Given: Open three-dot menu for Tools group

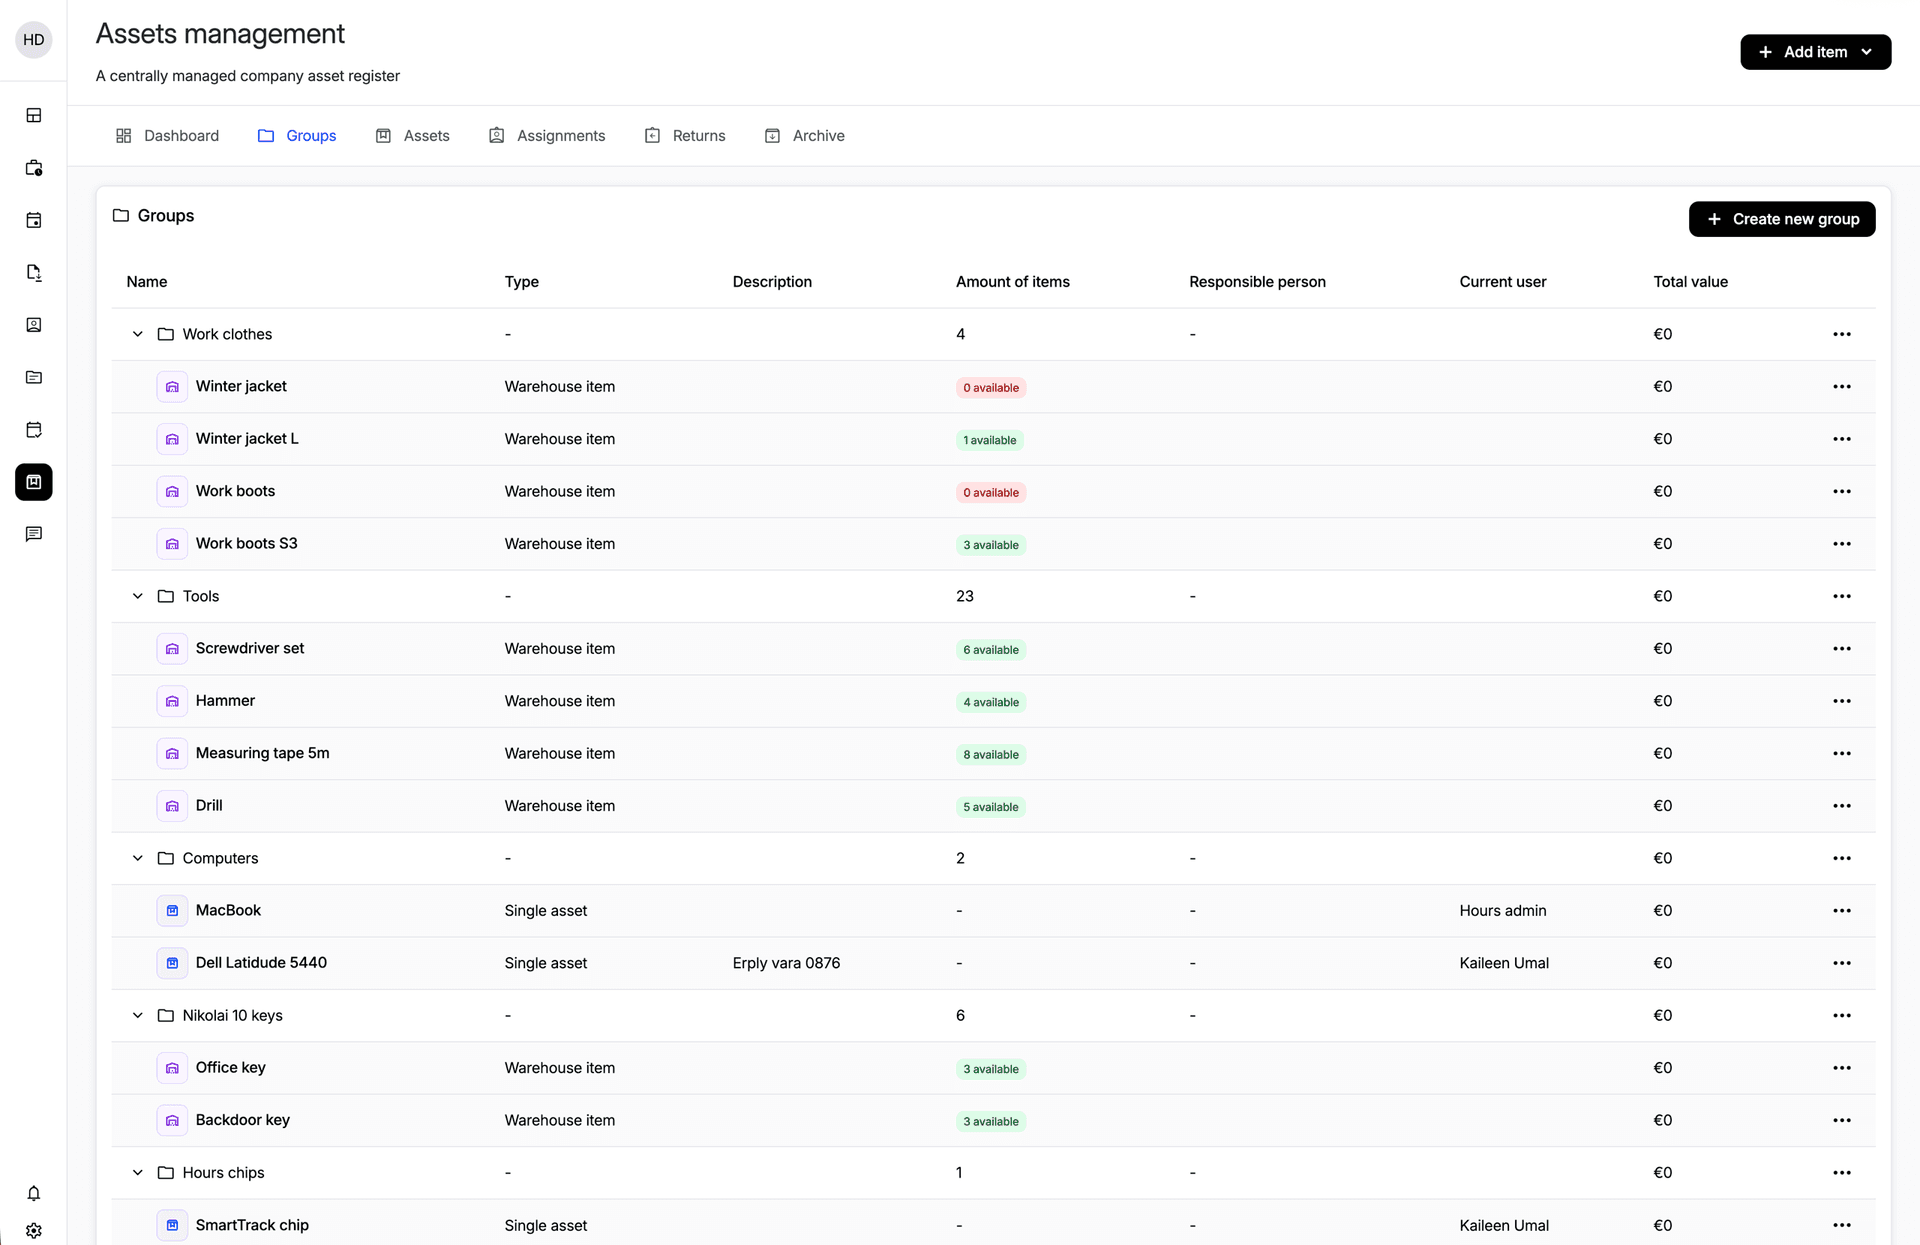Looking at the screenshot, I should click(x=1842, y=596).
